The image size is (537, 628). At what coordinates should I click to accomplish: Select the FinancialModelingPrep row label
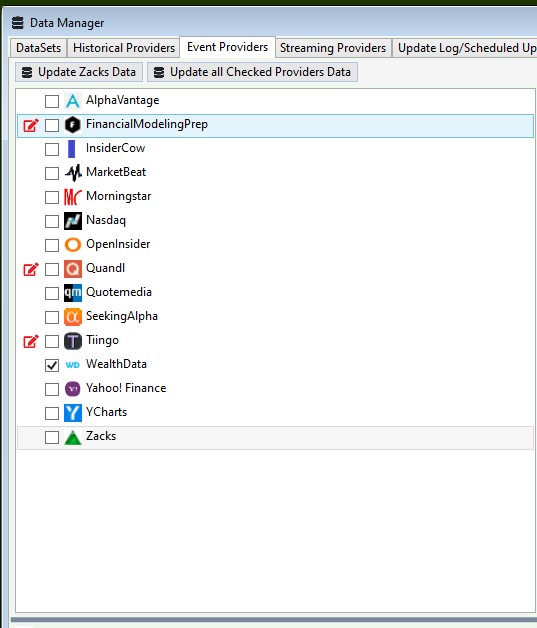(147, 124)
